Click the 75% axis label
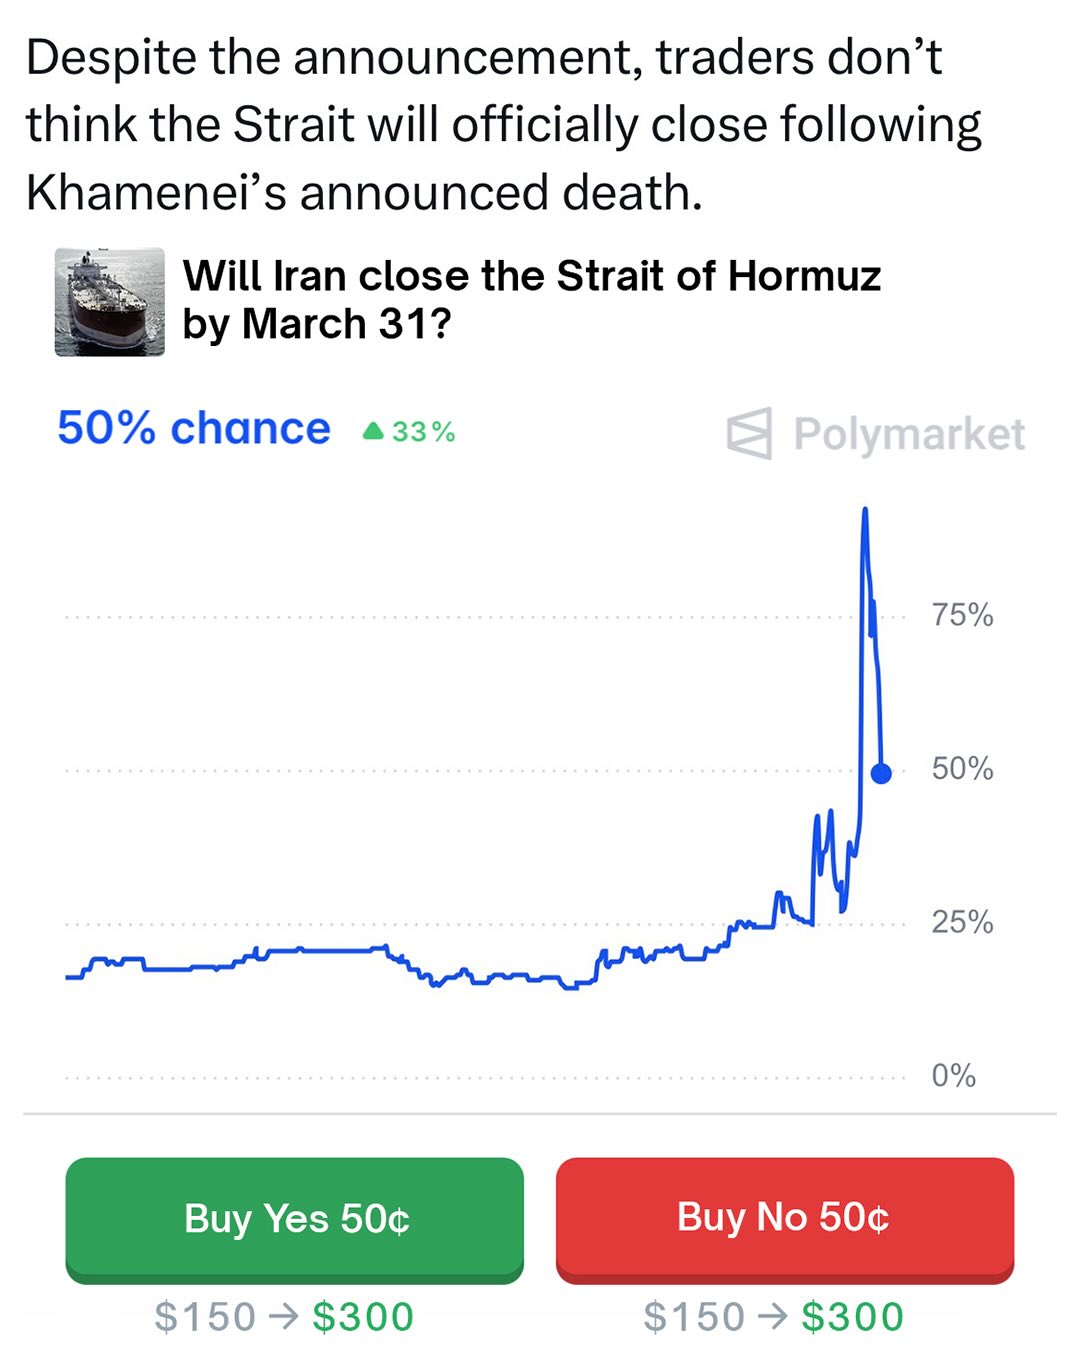 [x=962, y=615]
